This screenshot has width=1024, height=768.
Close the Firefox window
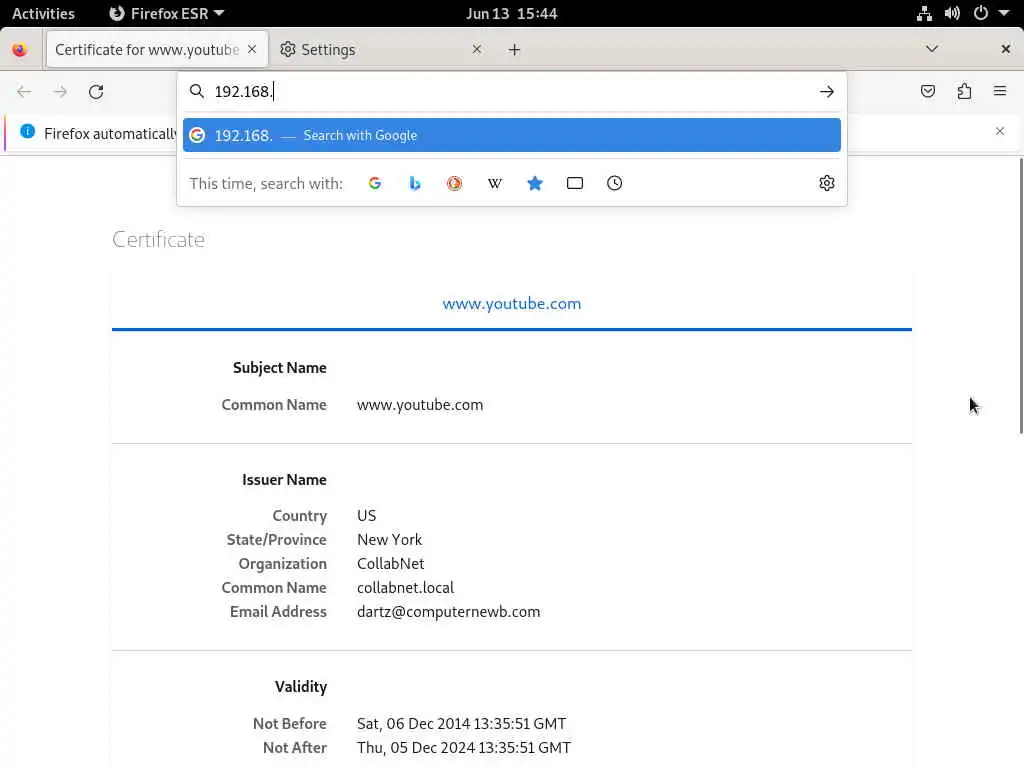[x=1006, y=49]
